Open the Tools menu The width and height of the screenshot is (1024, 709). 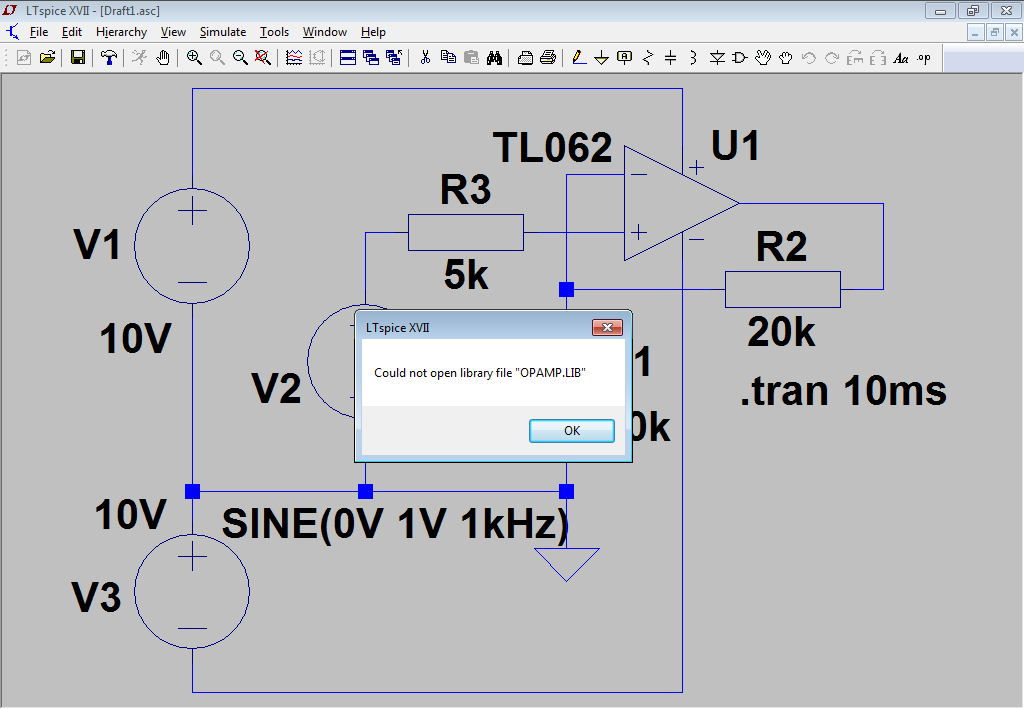tap(274, 32)
